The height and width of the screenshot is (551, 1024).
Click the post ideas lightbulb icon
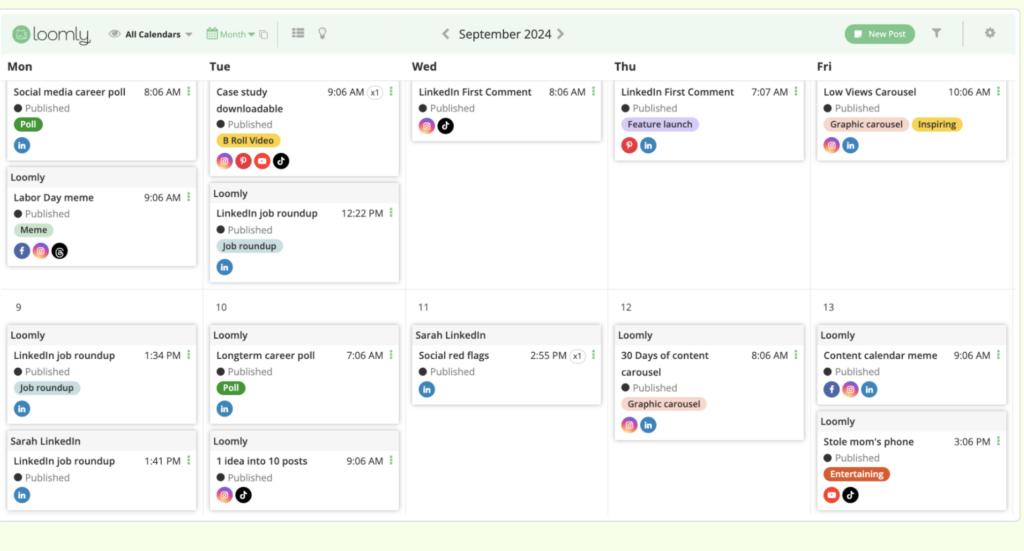click(x=322, y=33)
